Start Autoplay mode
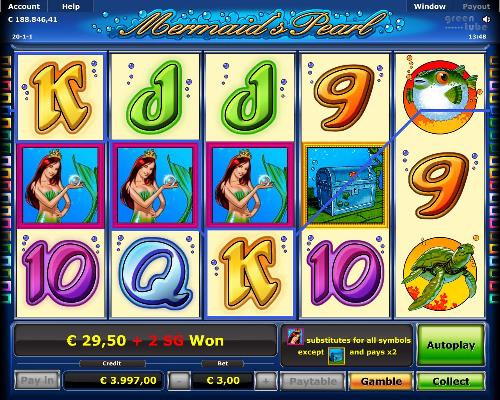Image resolution: width=500 pixels, height=400 pixels. [451, 345]
